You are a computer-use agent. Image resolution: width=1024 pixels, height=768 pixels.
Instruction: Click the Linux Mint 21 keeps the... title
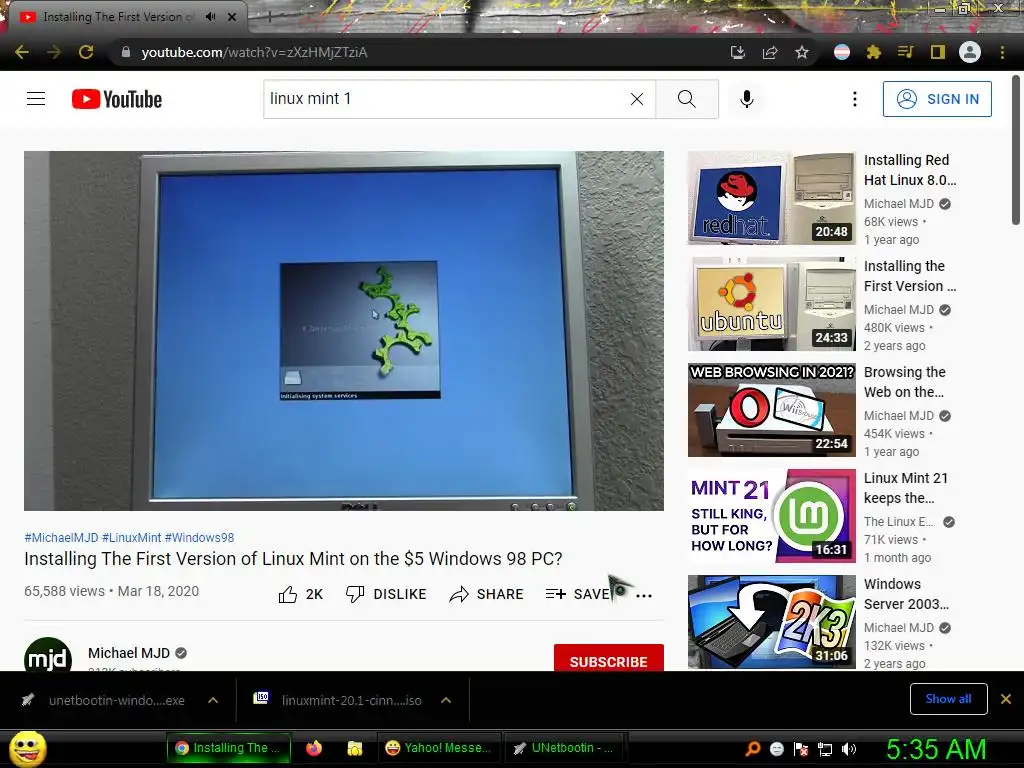click(906, 488)
